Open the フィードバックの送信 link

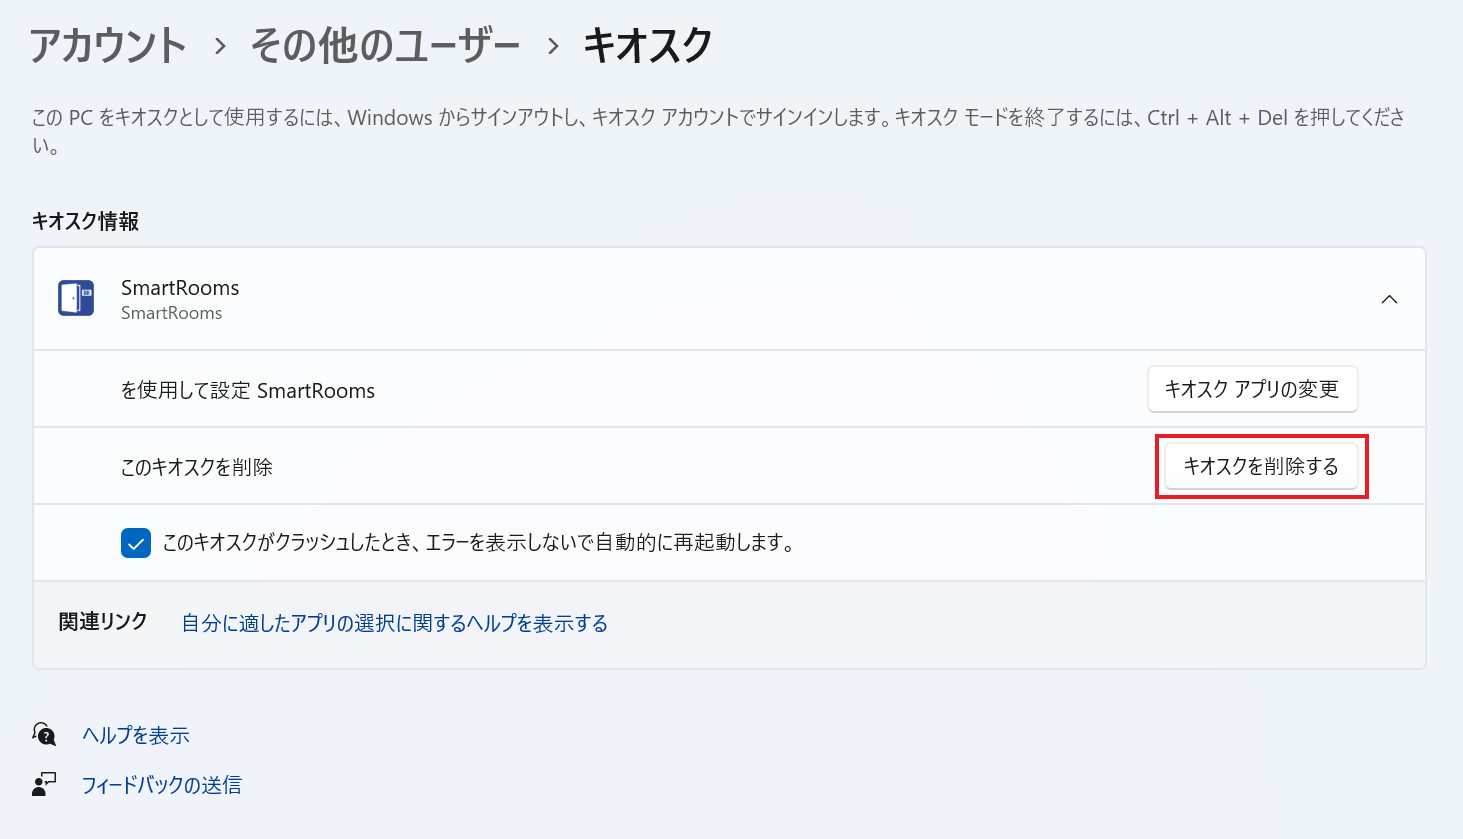161,785
